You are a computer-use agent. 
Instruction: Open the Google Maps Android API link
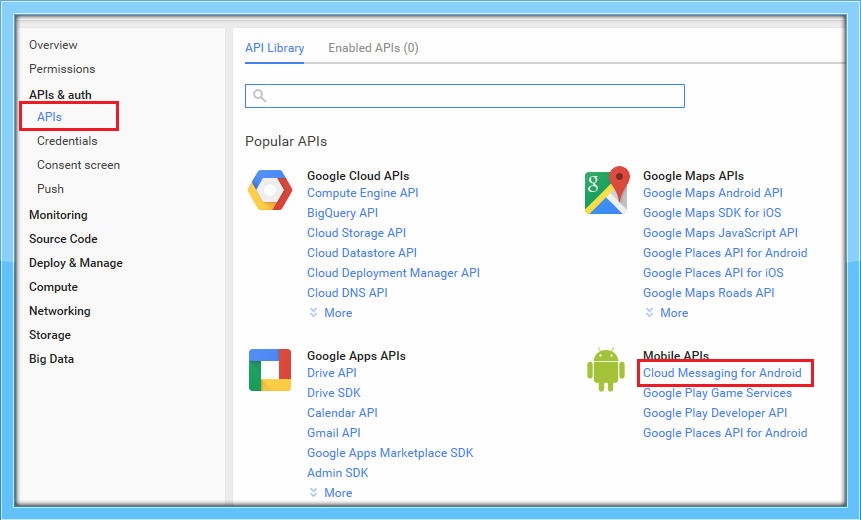click(x=713, y=193)
